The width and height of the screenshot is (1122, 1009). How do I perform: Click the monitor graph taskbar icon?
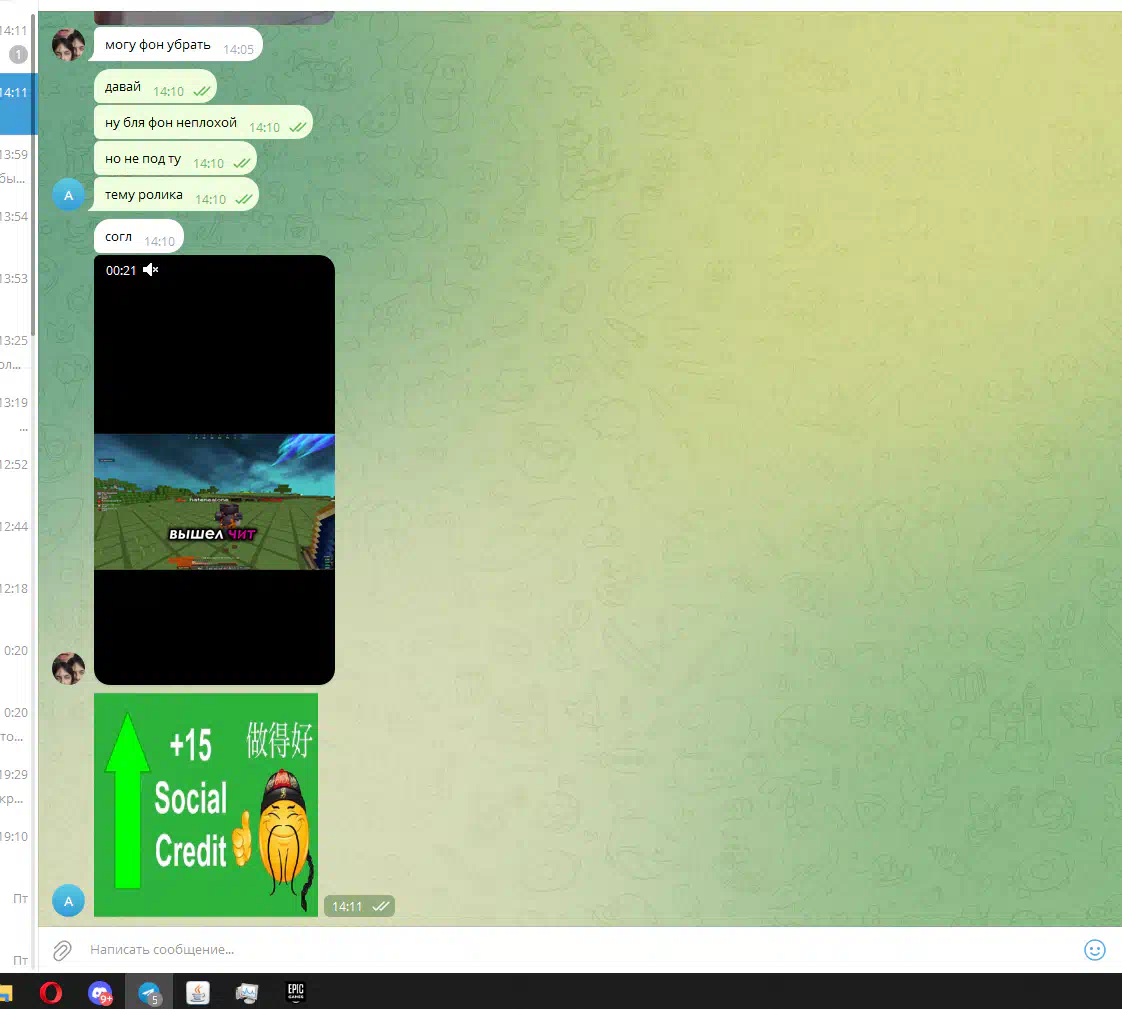tap(247, 992)
